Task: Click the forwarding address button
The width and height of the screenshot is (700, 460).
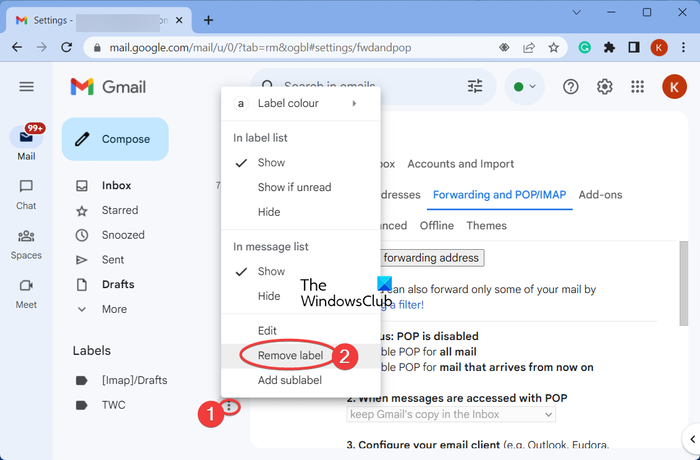Action: pos(432,258)
